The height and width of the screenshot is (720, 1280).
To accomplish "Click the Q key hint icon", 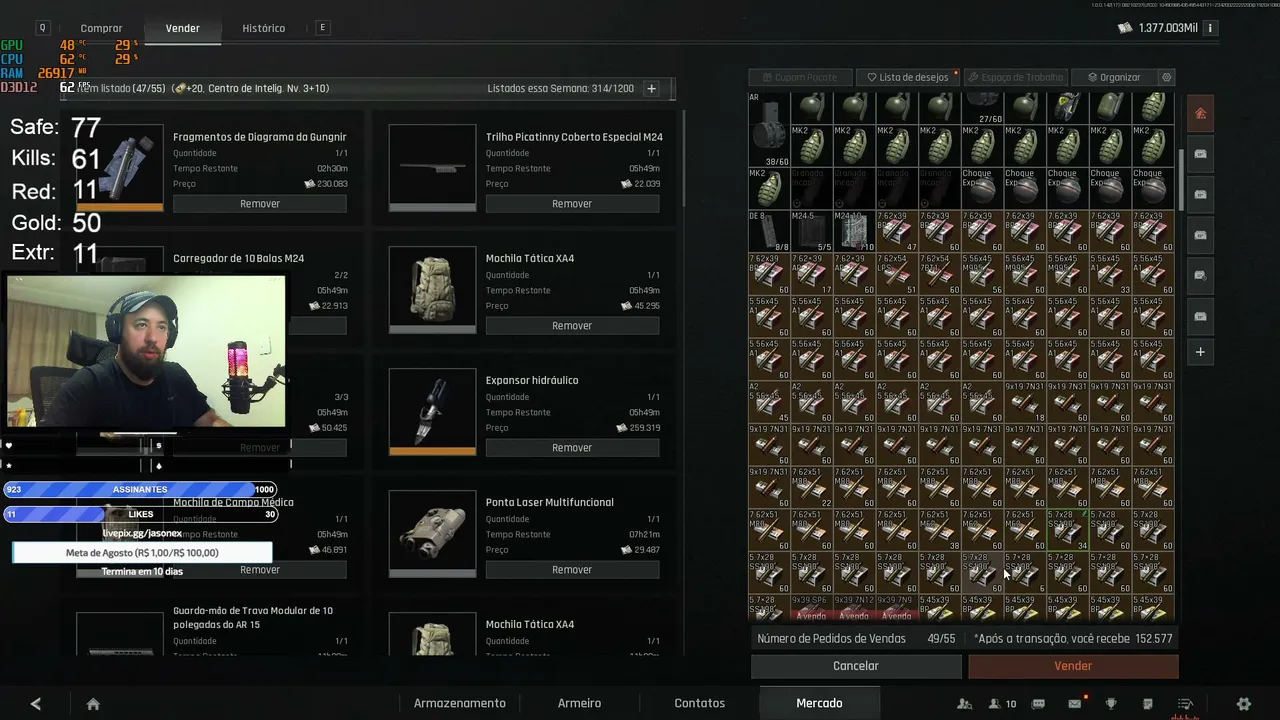I will 43,28.
